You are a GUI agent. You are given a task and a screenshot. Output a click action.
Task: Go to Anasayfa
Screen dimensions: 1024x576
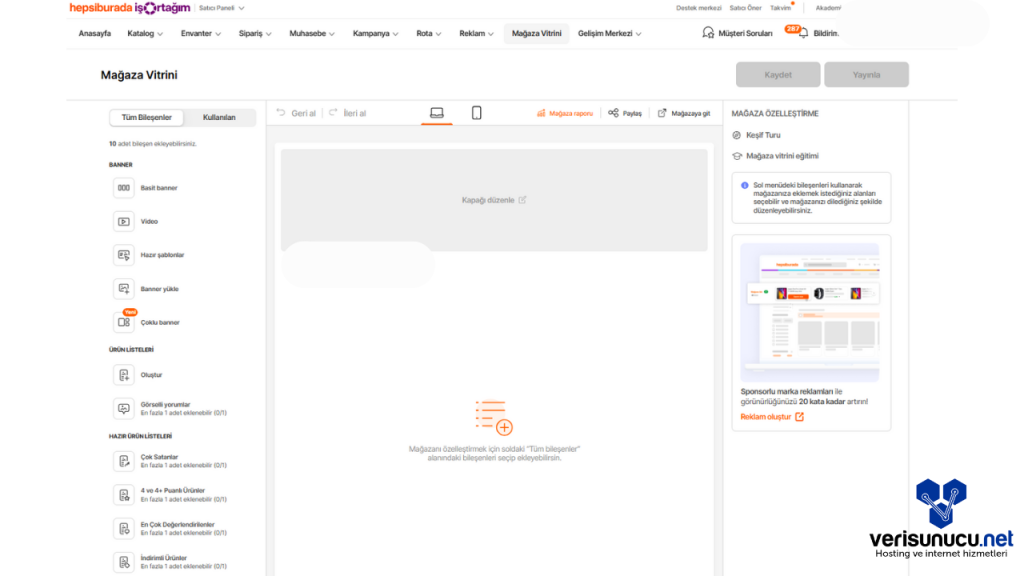point(95,33)
